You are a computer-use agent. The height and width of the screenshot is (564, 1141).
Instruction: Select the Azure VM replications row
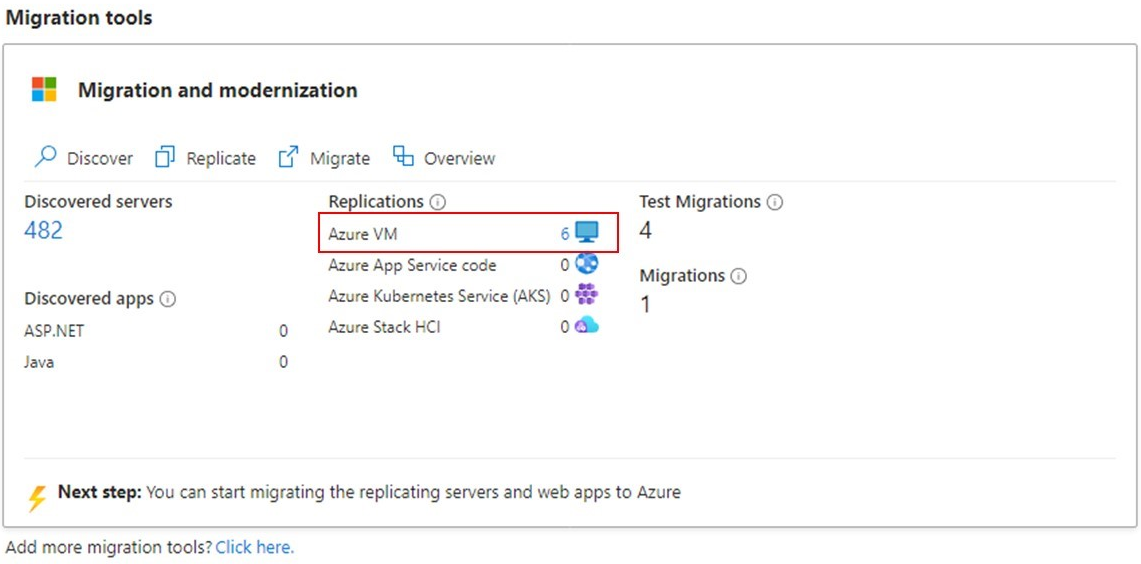[x=440, y=234]
